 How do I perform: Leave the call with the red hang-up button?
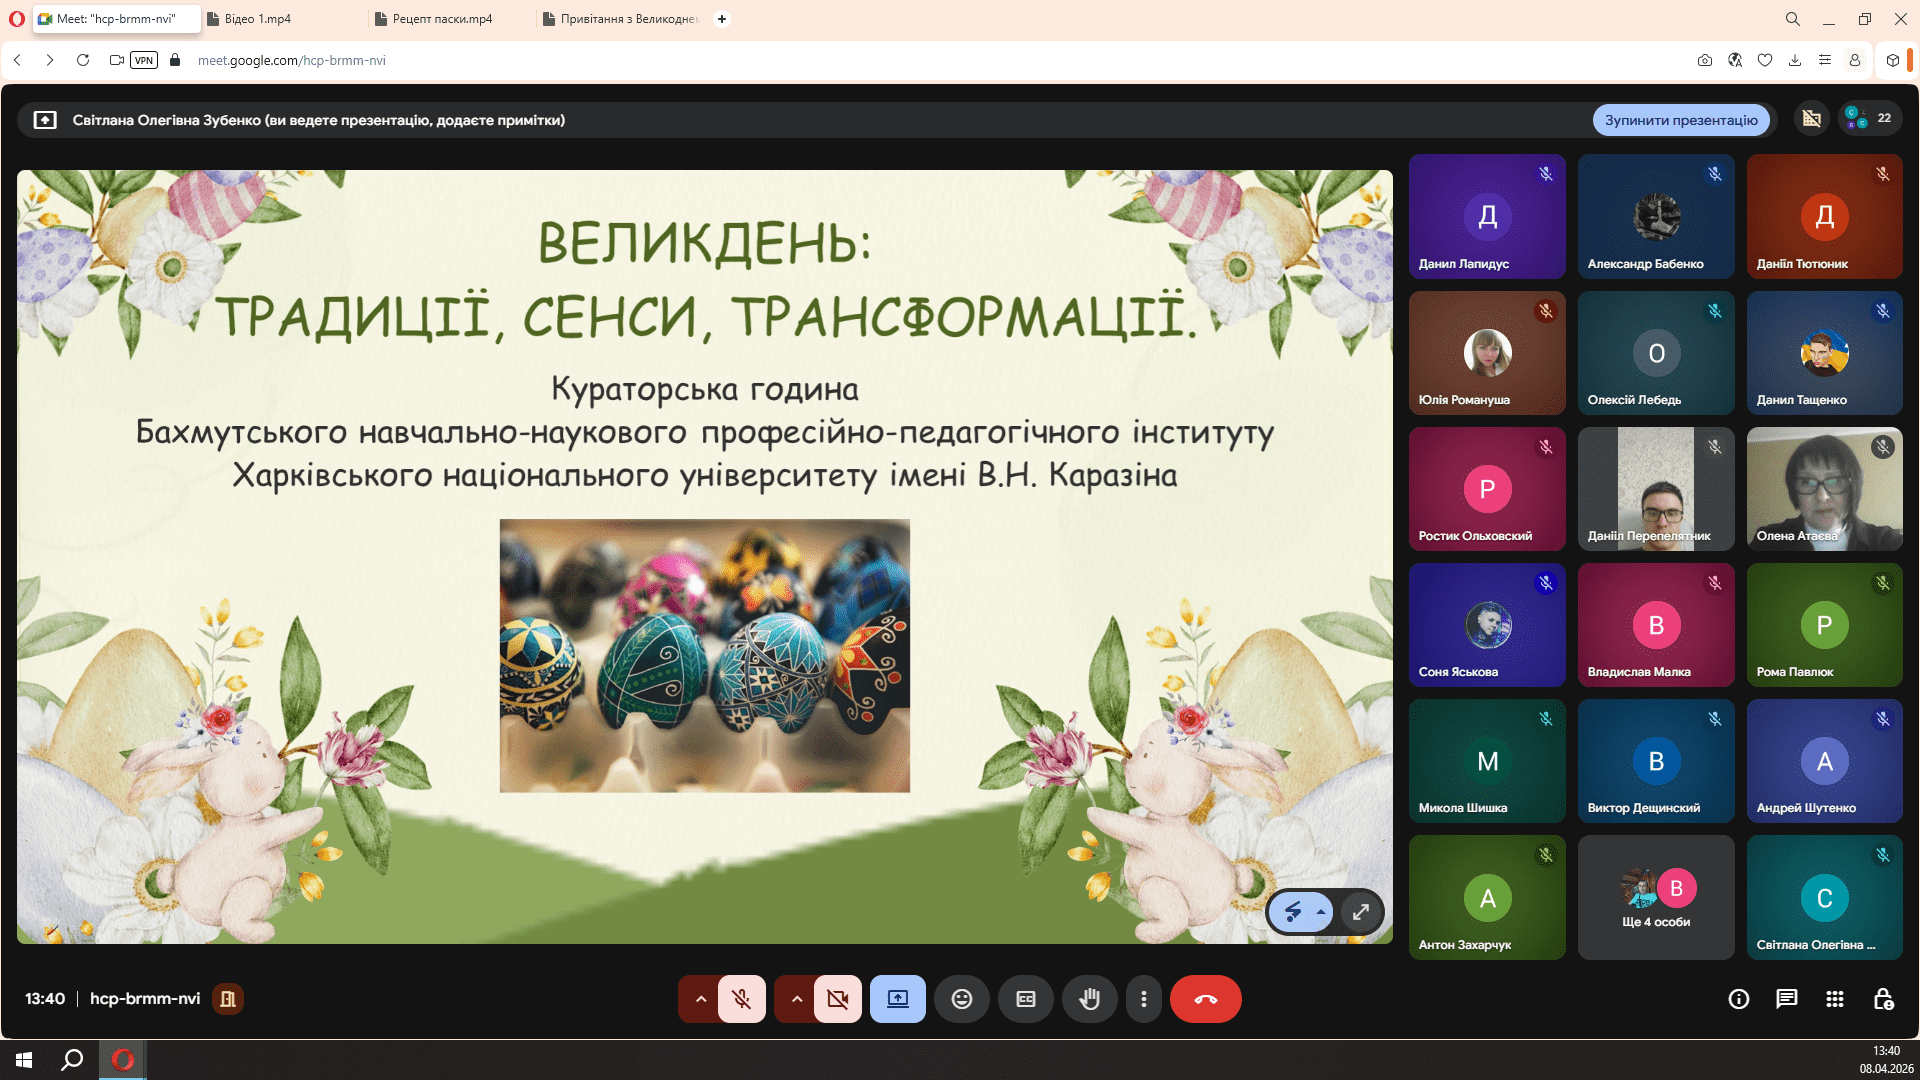(x=1205, y=999)
